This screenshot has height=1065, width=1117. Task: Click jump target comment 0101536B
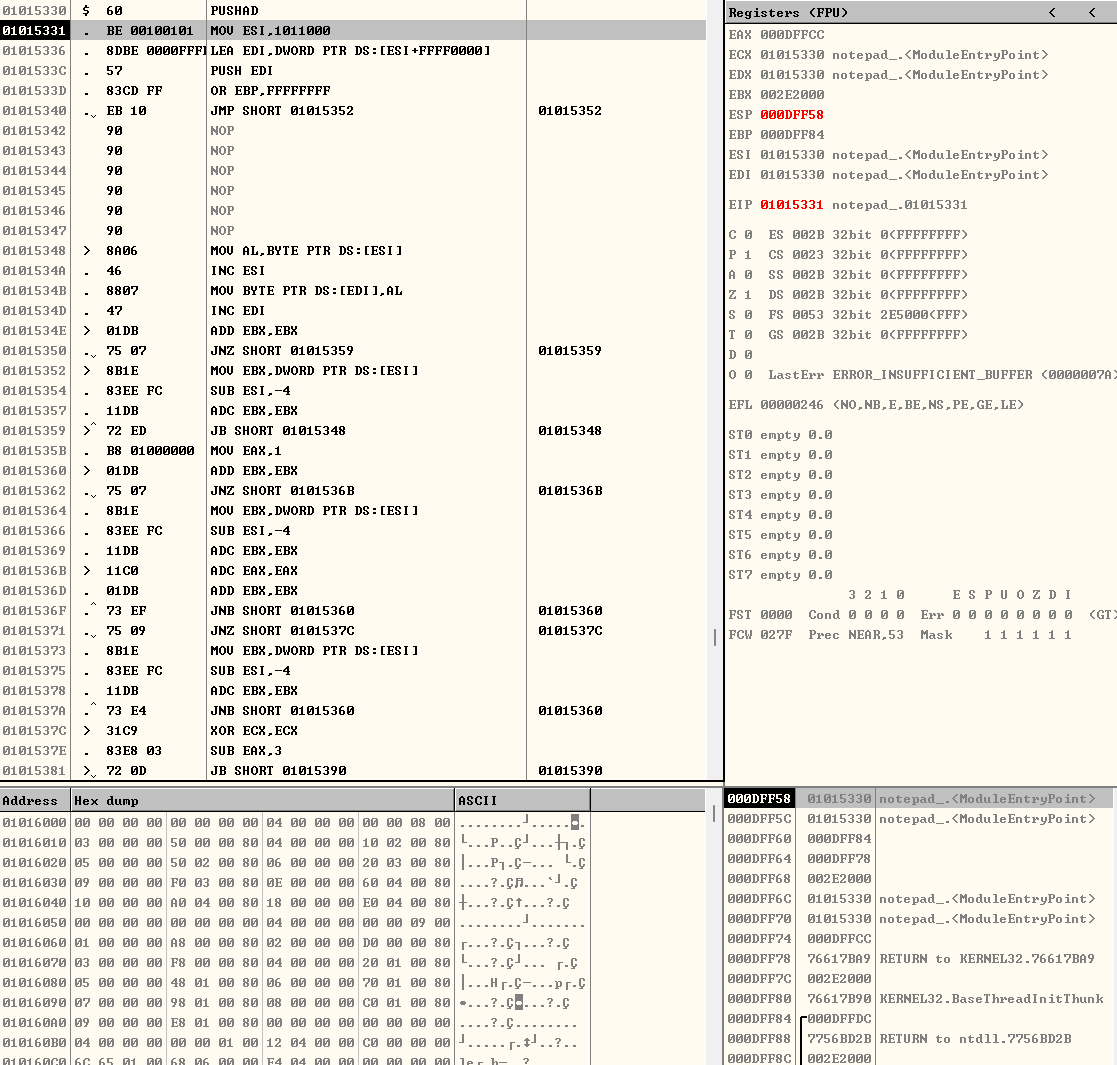pyautogui.click(x=571, y=490)
